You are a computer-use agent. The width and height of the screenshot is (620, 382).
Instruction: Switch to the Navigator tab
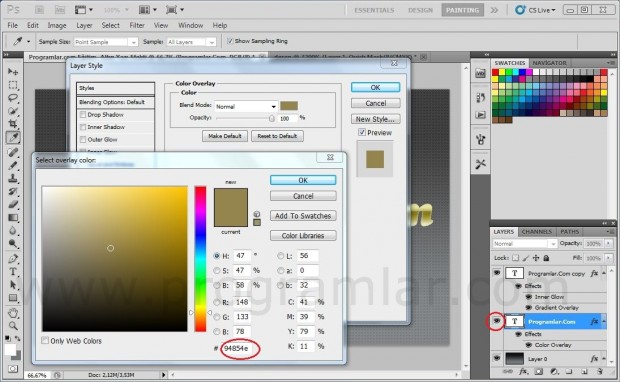tap(549, 63)
